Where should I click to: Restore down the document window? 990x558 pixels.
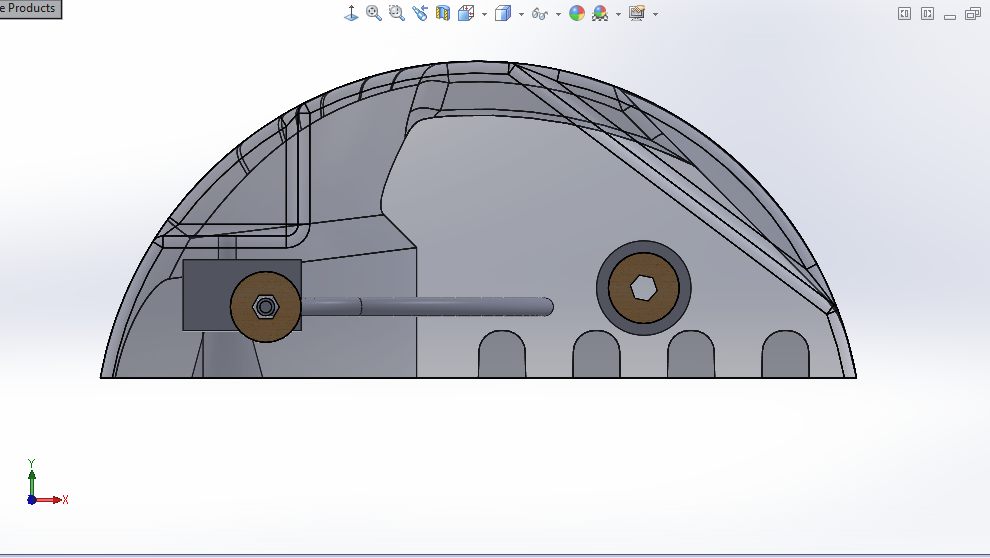[x=973, y=14]
